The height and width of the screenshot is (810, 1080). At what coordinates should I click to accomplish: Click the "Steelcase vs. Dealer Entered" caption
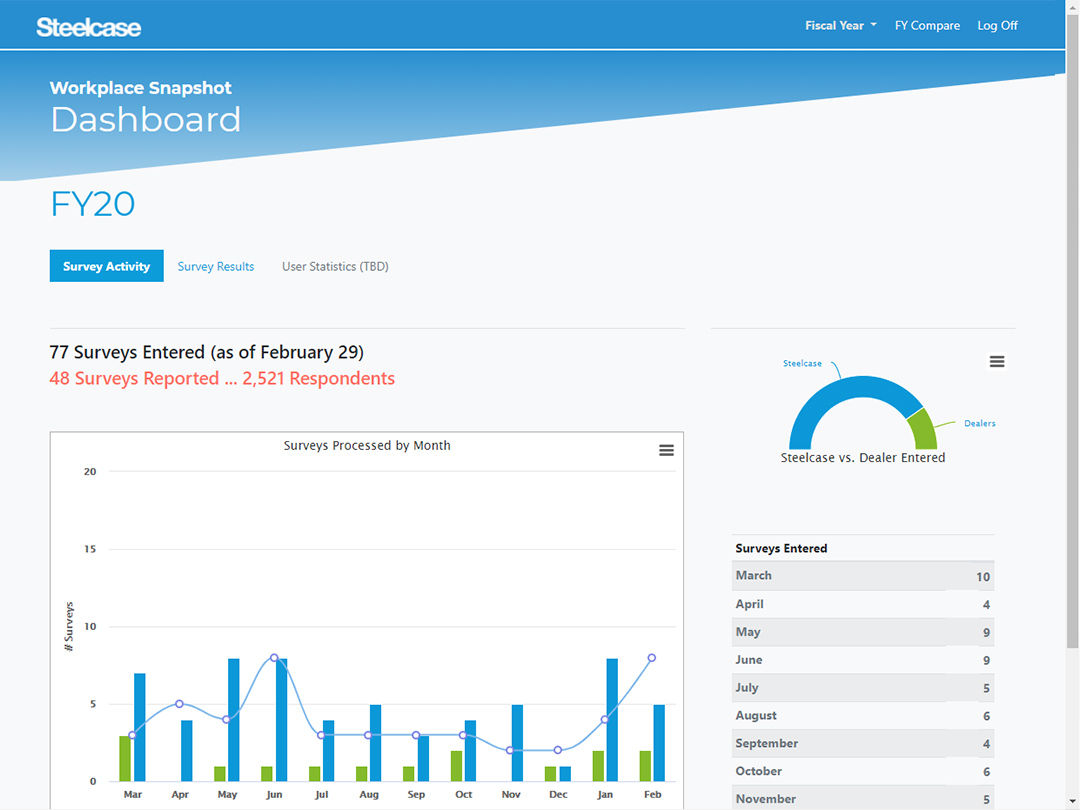pyautogui.click(x=862, y=457)
